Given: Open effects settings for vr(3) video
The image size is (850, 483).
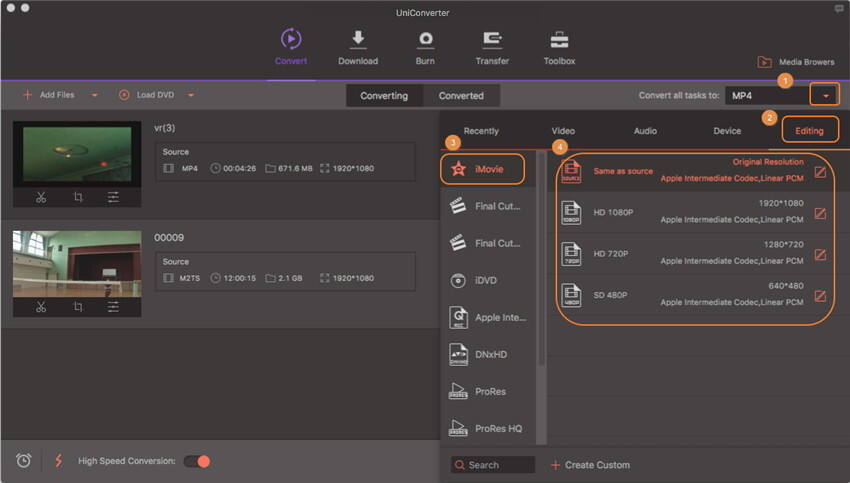Looking at the screenshot, I should 113,197.
